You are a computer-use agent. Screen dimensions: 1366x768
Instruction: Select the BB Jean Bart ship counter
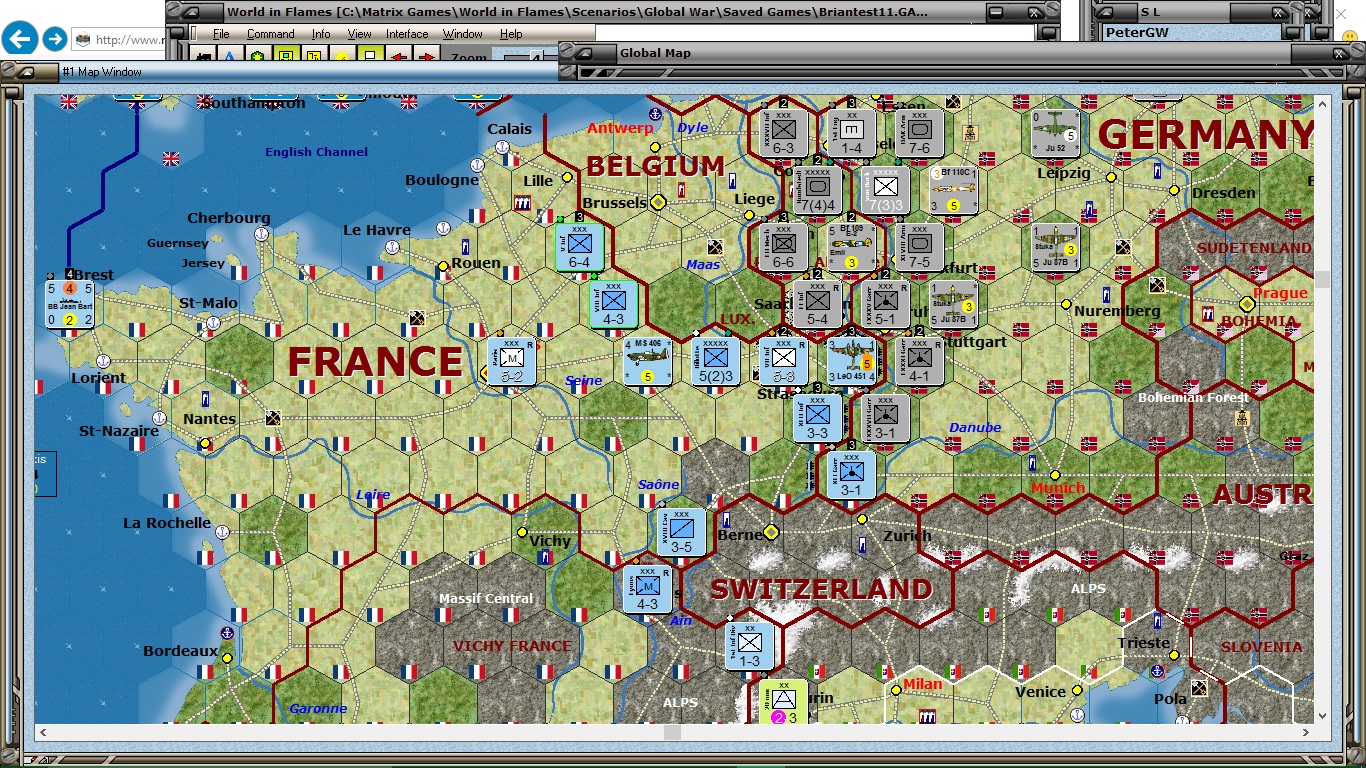70,304
